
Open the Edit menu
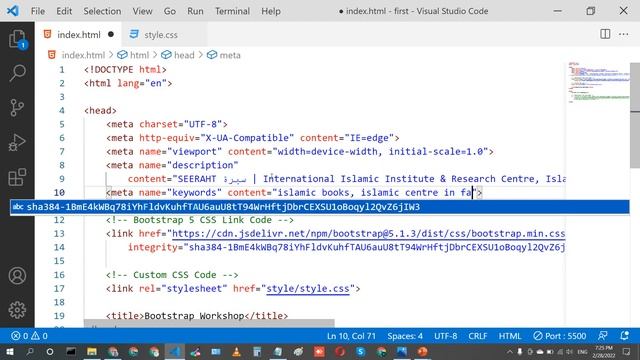(64, 11)
